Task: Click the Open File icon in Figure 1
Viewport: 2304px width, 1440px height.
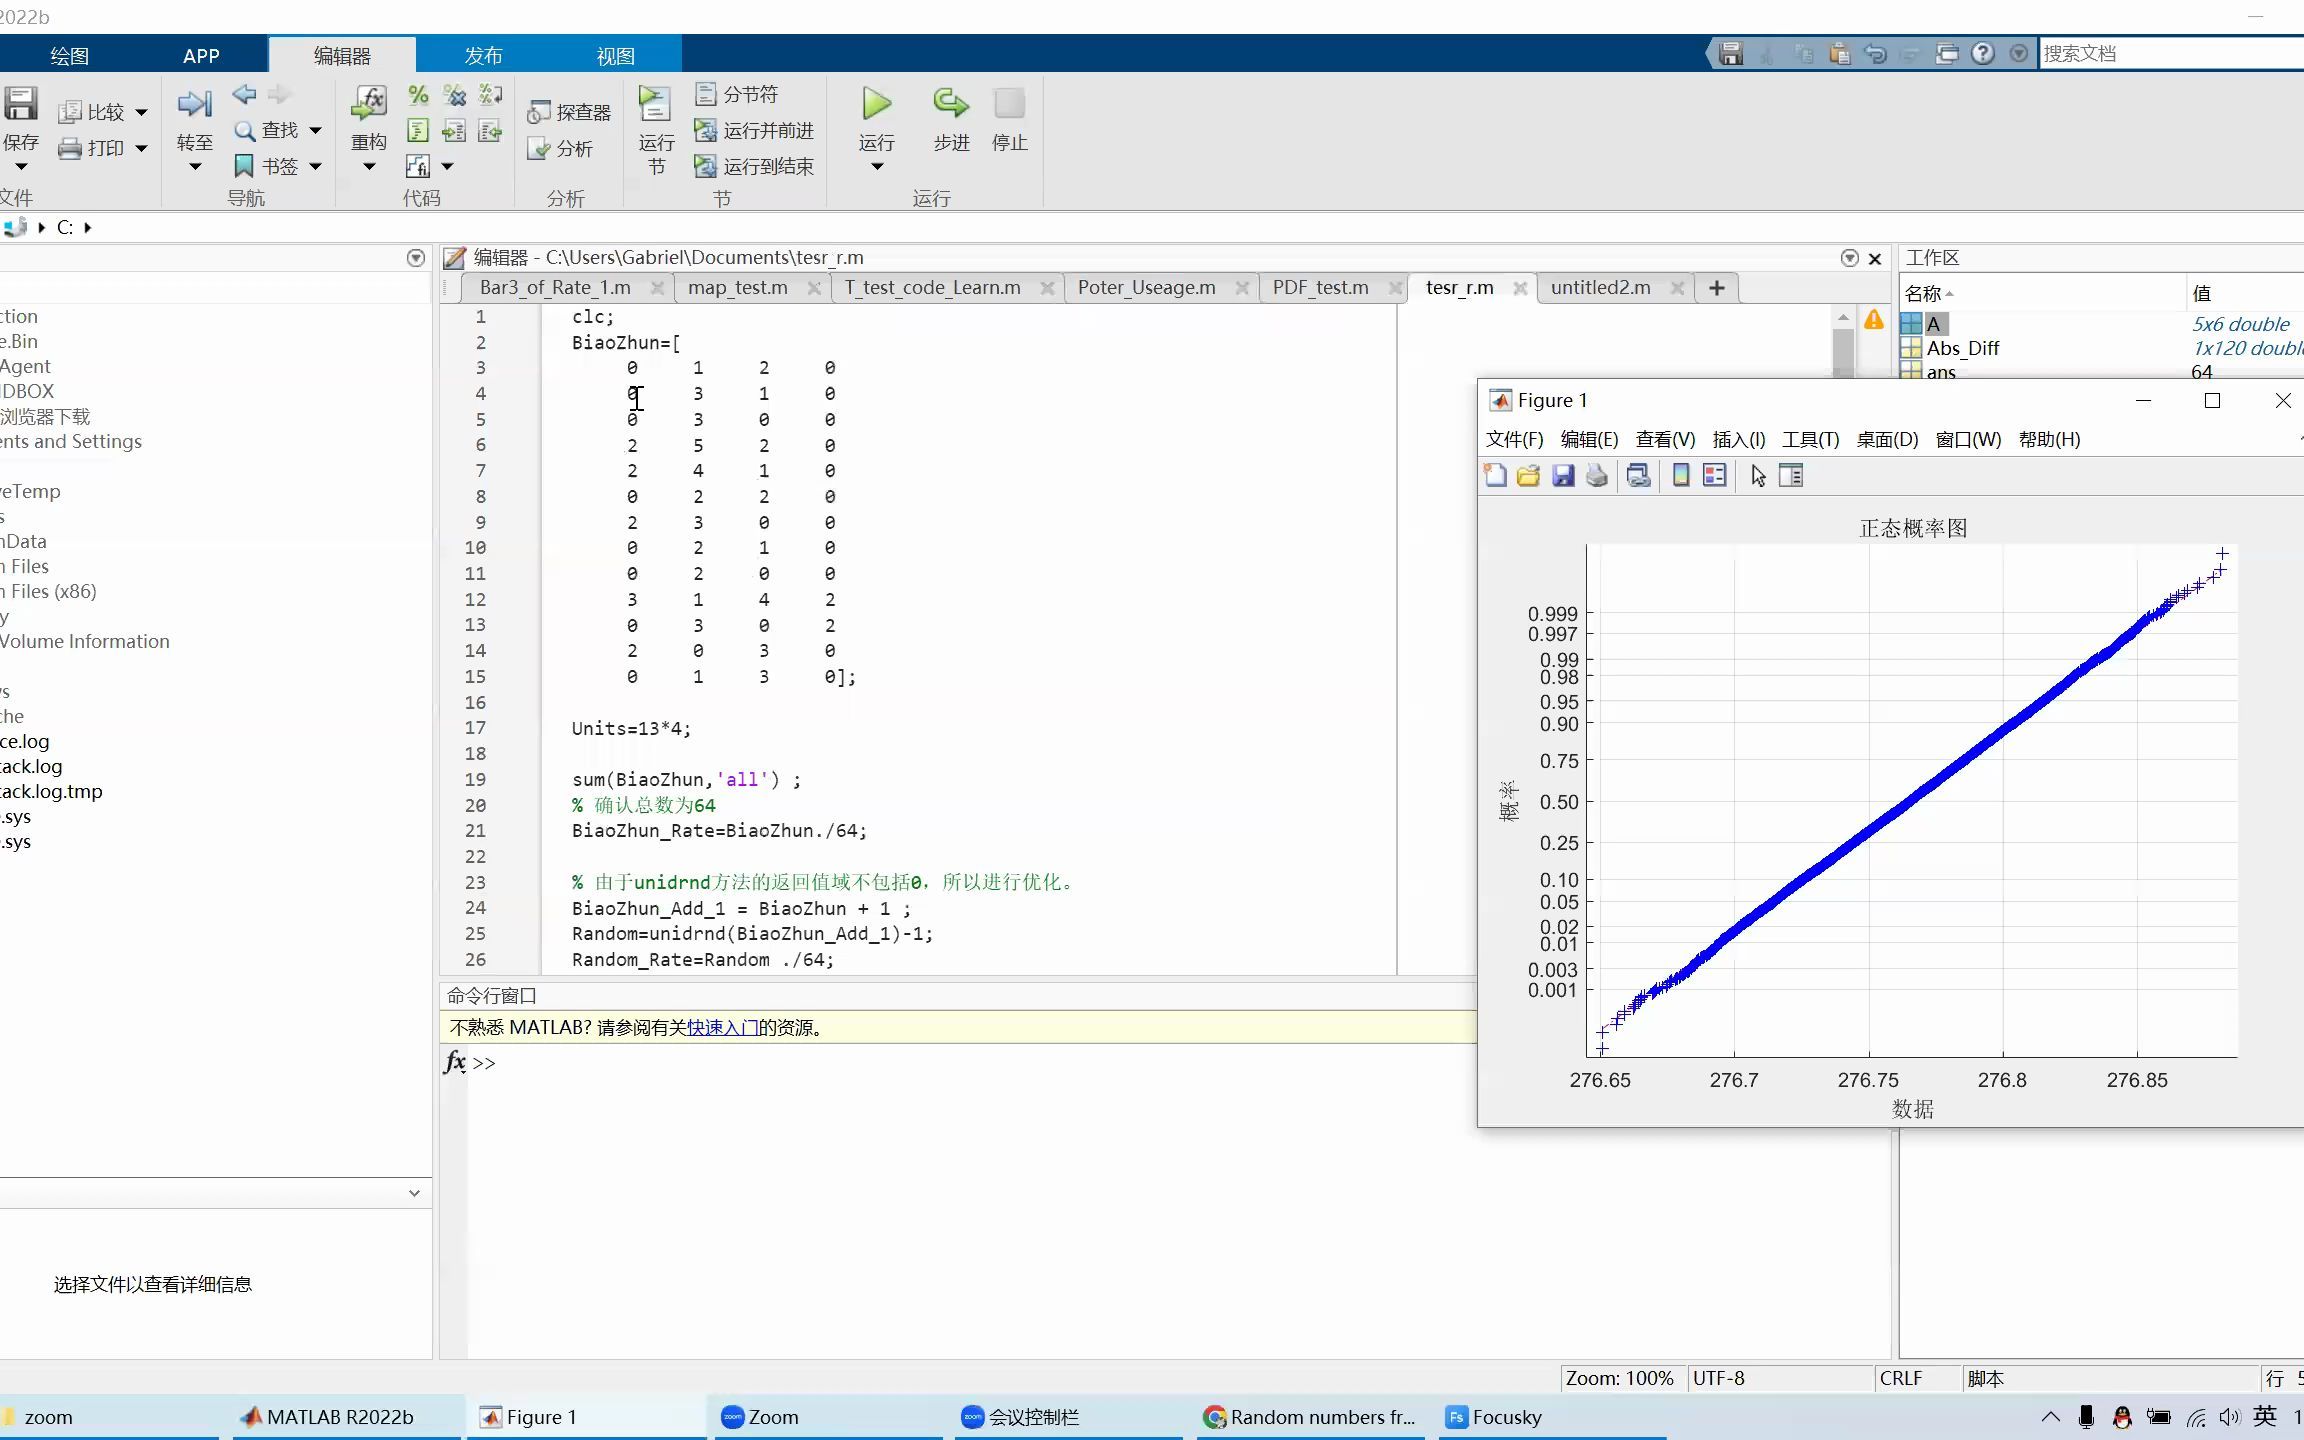Action: click(x=1528, y=476)
